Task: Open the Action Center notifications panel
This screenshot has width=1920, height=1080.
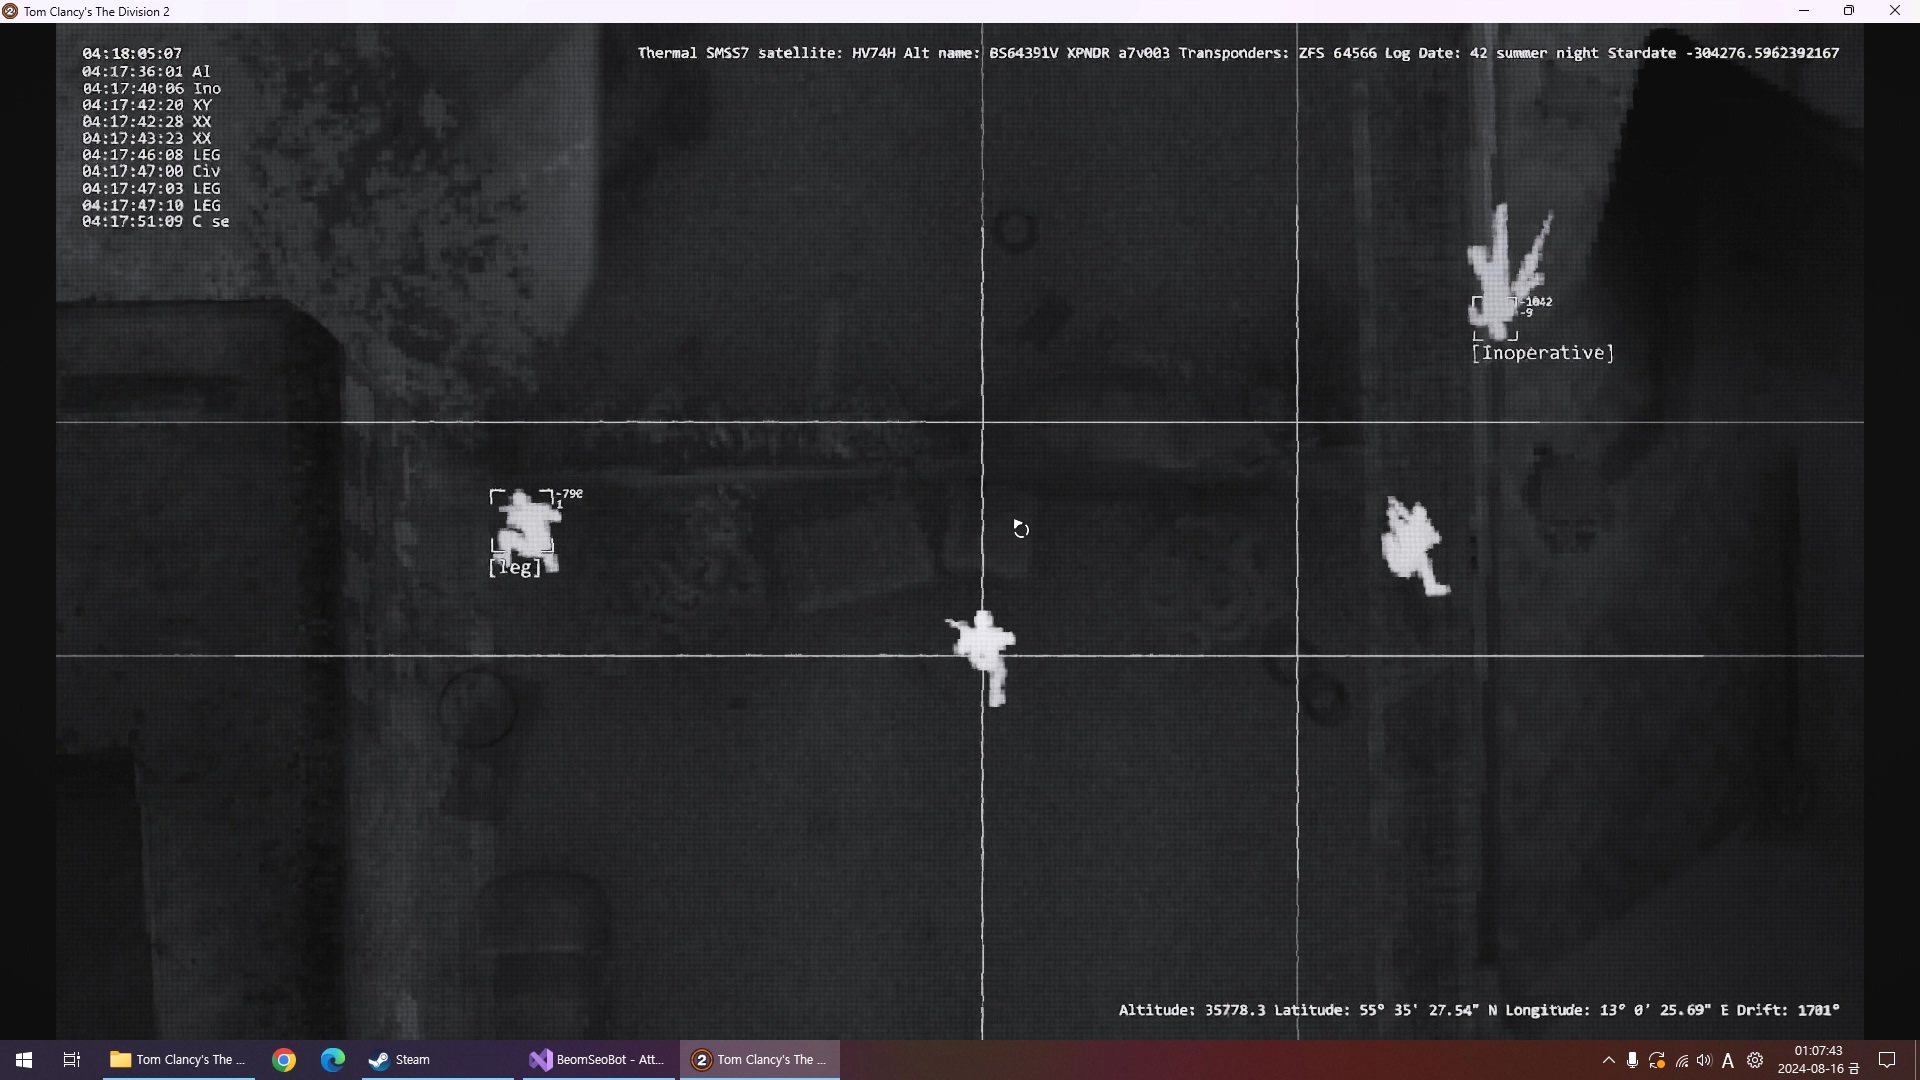Action: coord(1887,1060)
